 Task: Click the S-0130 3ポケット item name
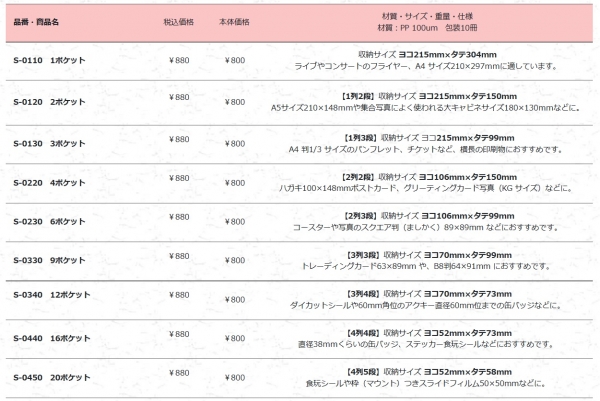(49, 143)
